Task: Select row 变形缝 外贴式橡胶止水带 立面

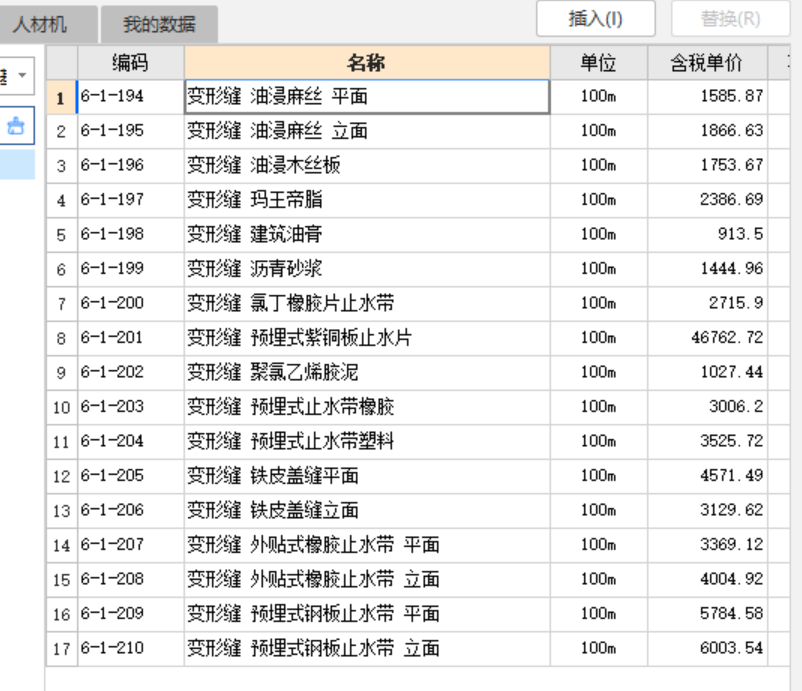Action: point(418,579)
